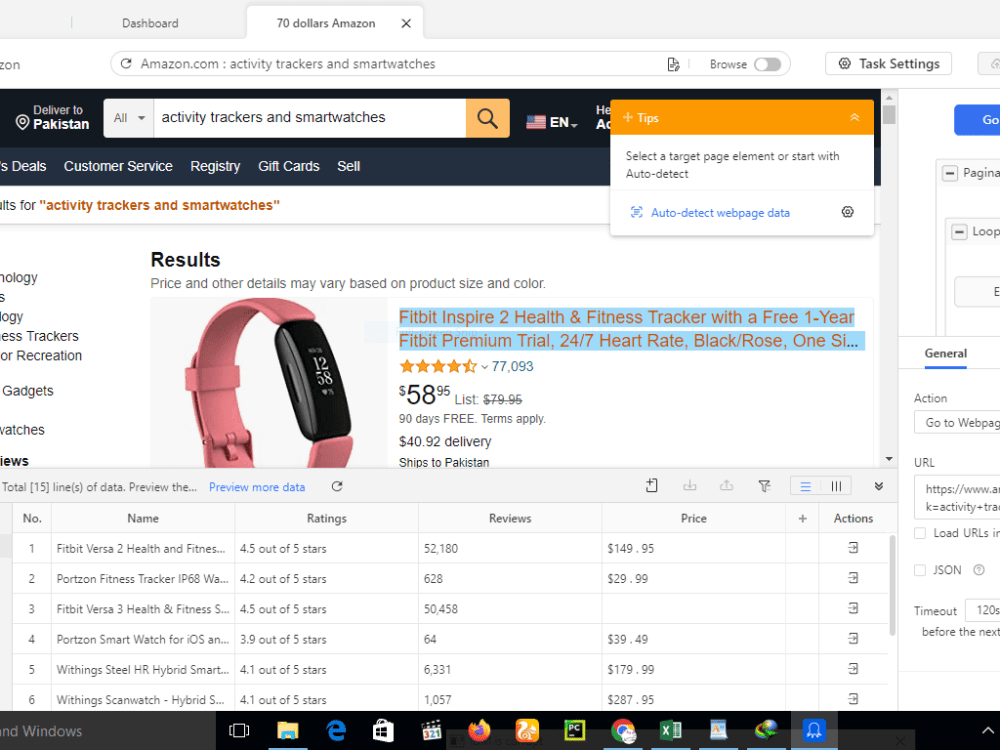Screen dimensions: 1000x750
Task: Toggle the Browse mode switch
Action: [x=767, y=64]
